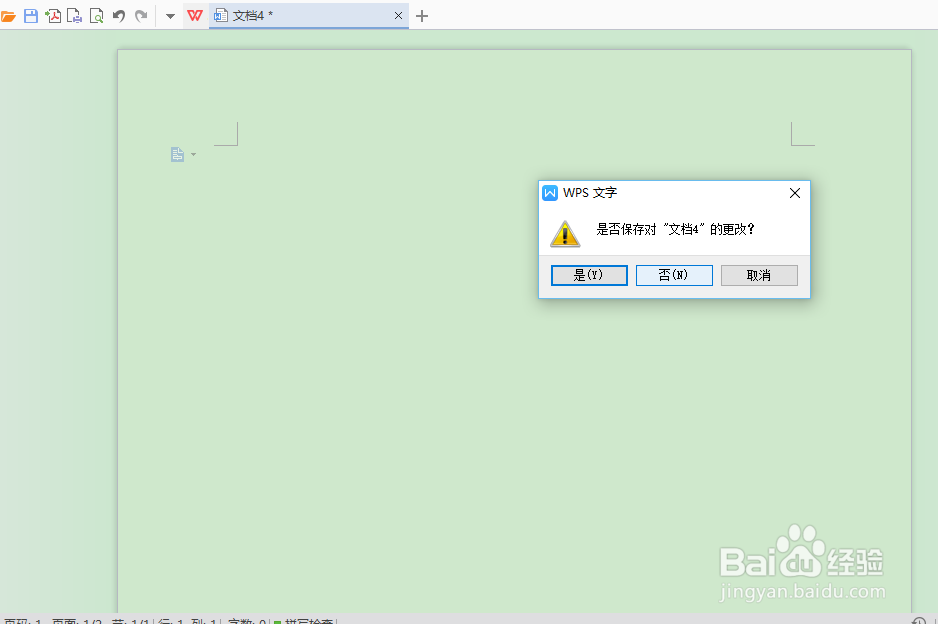
Task: Click 否(N) to discard changes
Action: (x=674, y=275)
